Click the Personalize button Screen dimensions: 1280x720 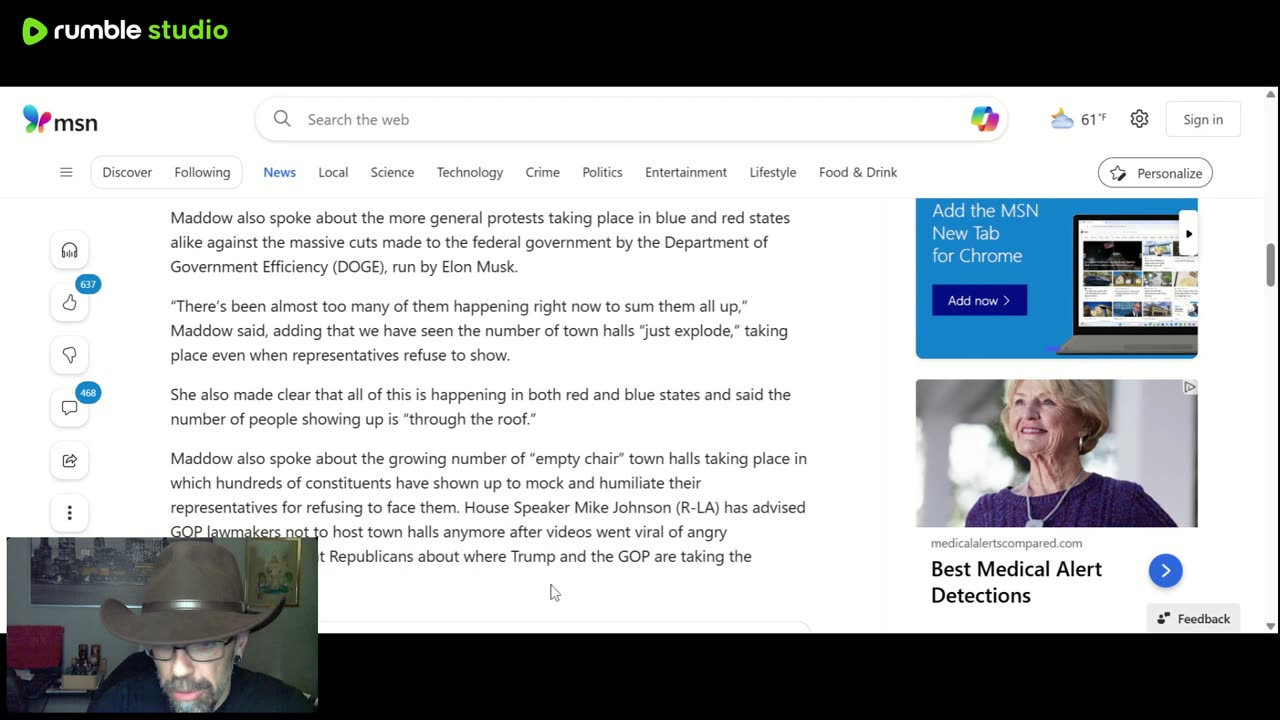(1155, 173)
